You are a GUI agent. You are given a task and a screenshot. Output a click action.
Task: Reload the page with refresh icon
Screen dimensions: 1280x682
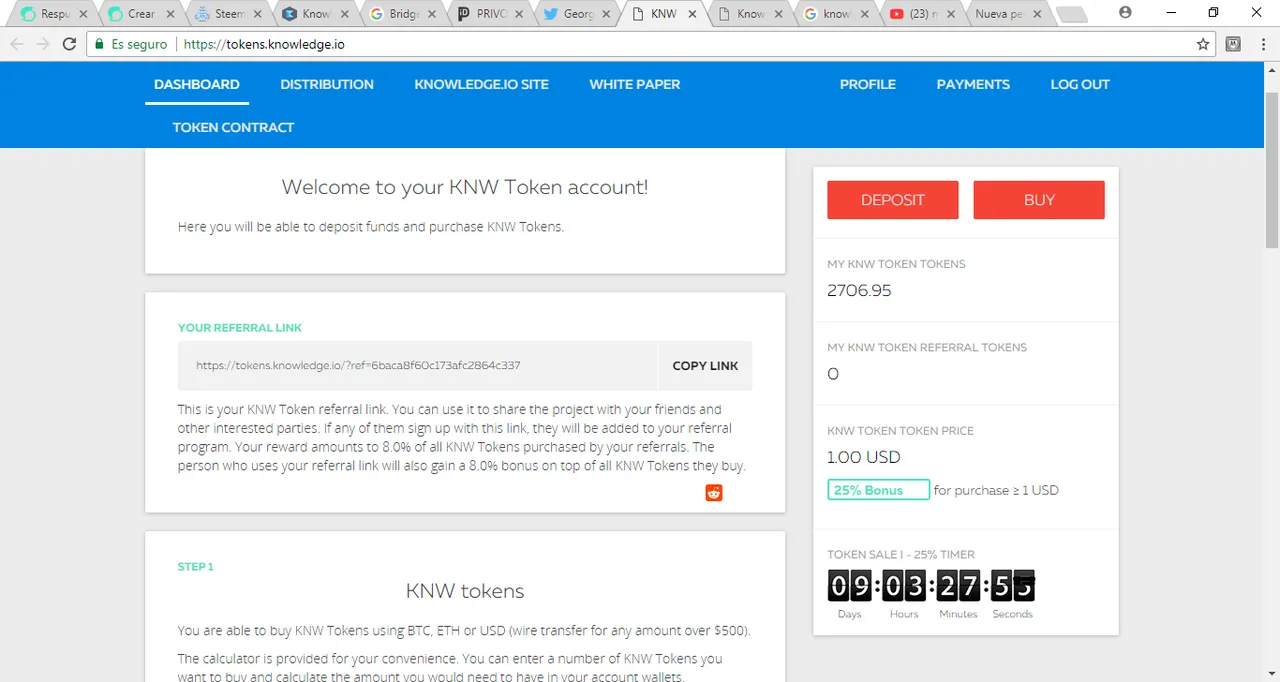(x=69, y=44)
